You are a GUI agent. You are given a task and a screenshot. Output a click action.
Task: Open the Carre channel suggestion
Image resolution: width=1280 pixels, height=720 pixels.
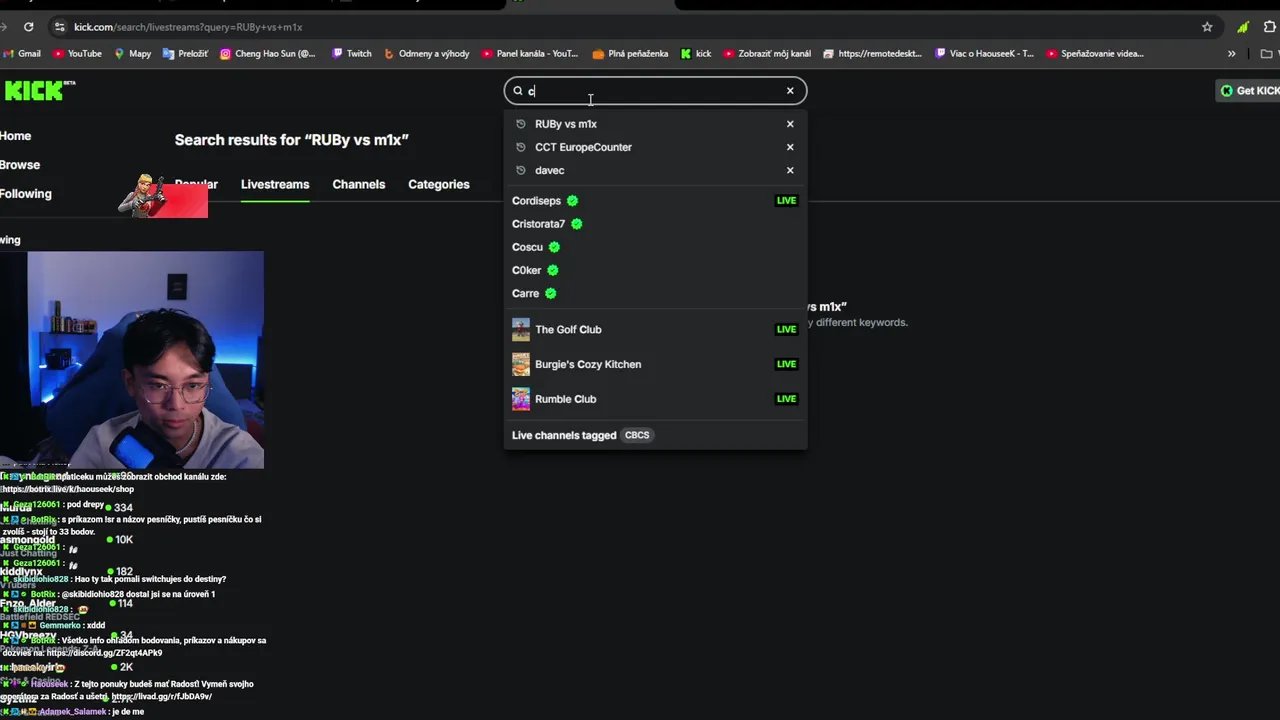[655, 293]
